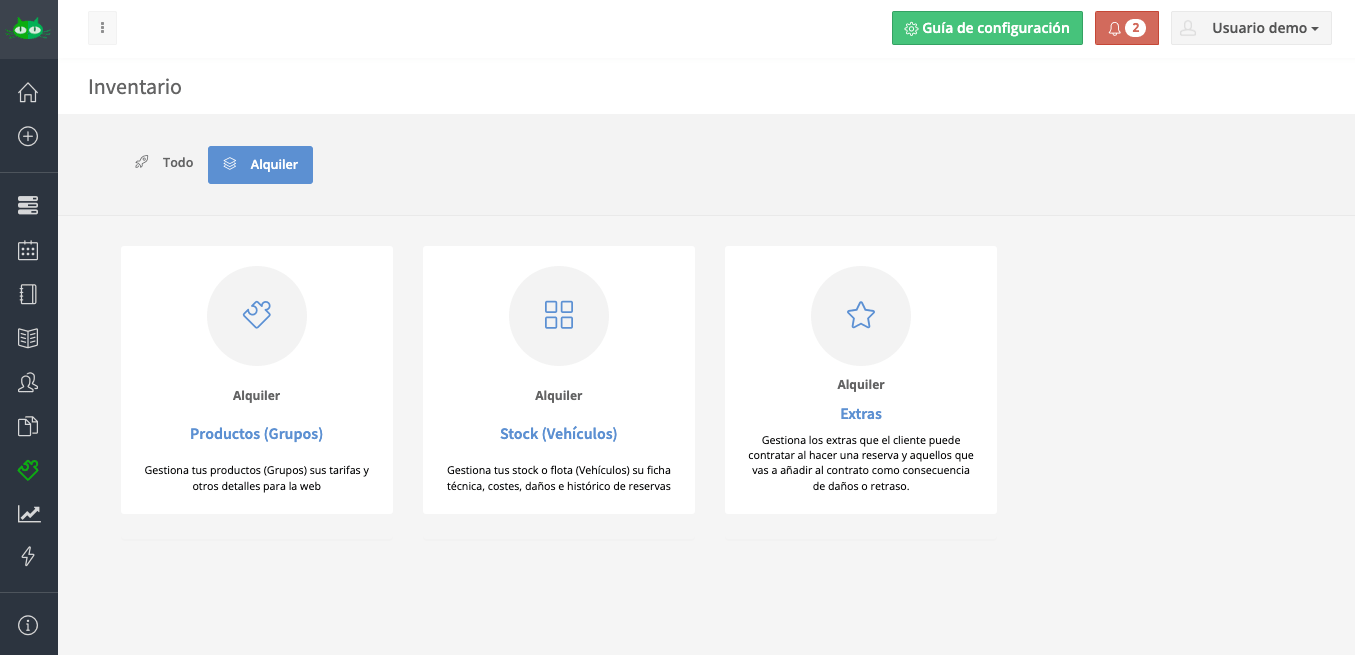
Task: Click Alquiler label on Extras card
Action: point(861,385)
